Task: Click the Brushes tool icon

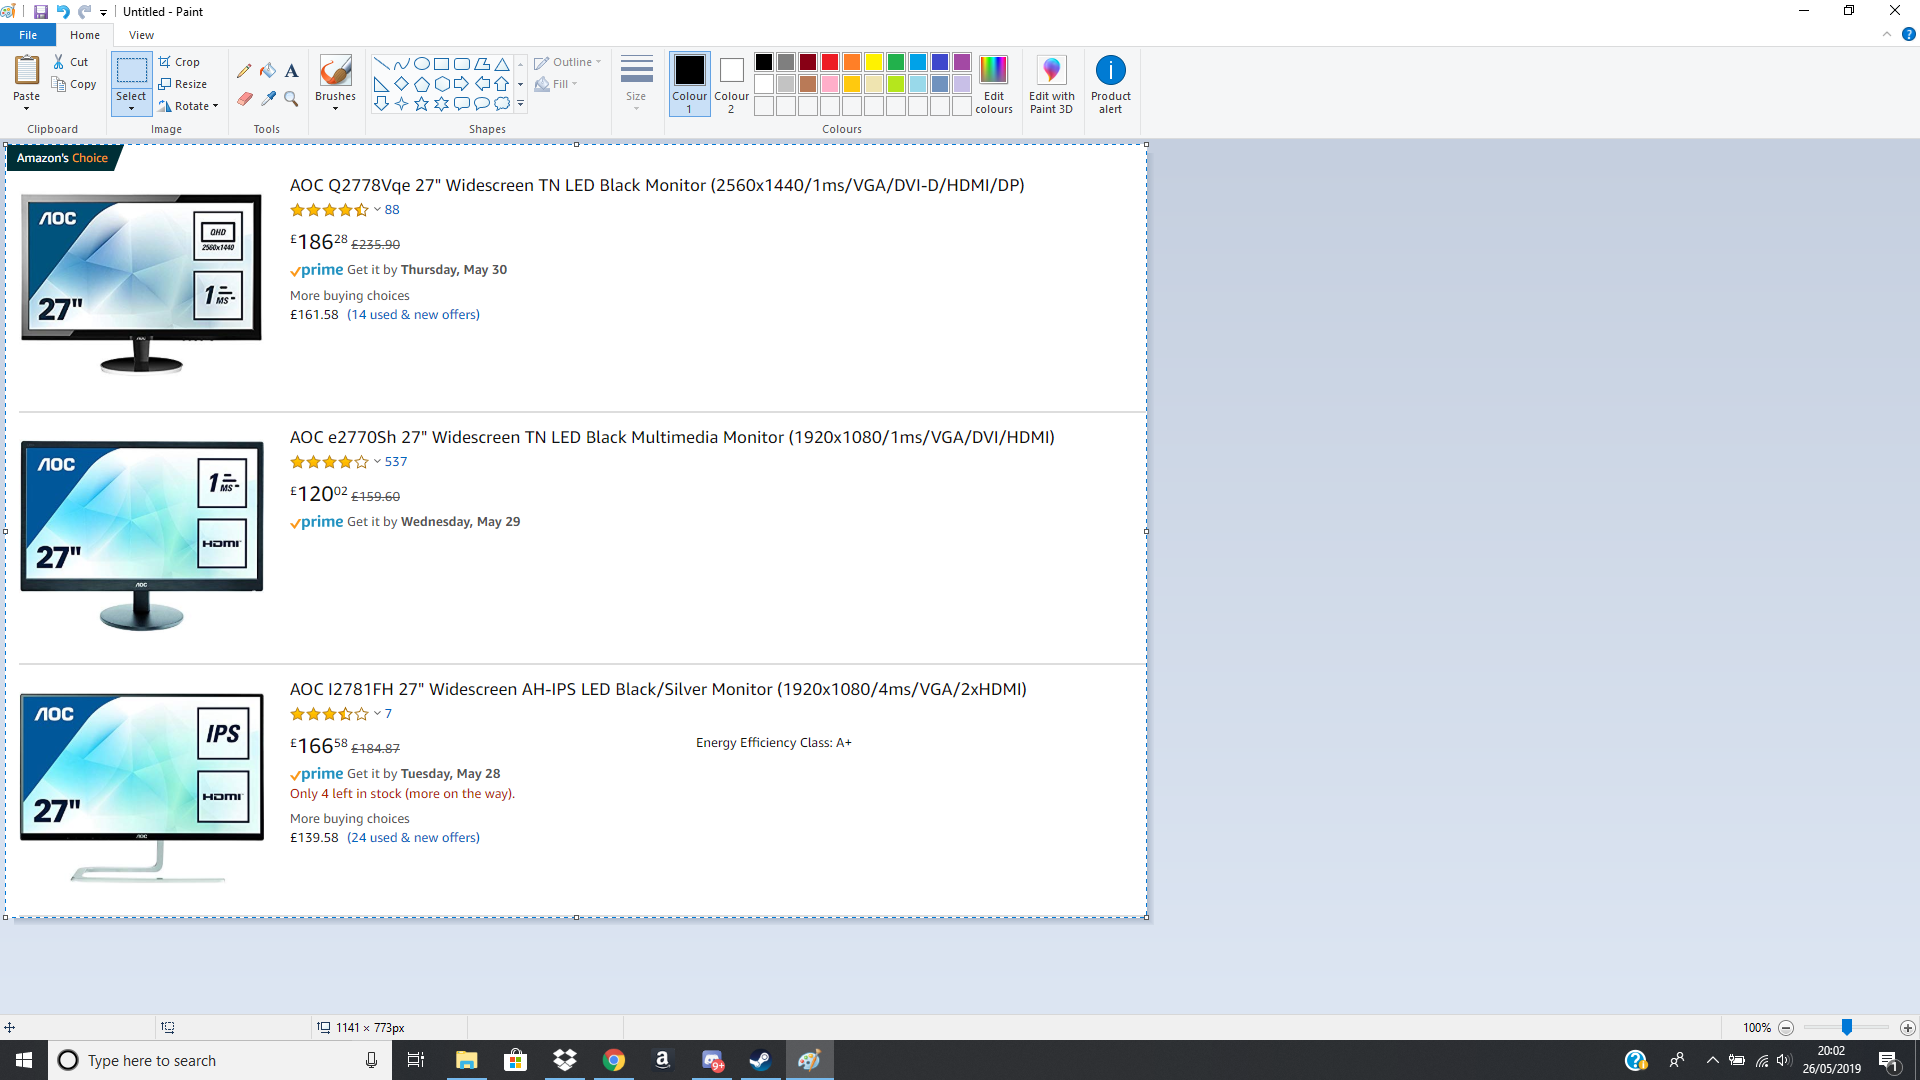Action: pyautogui.click(x=335, y=71)
